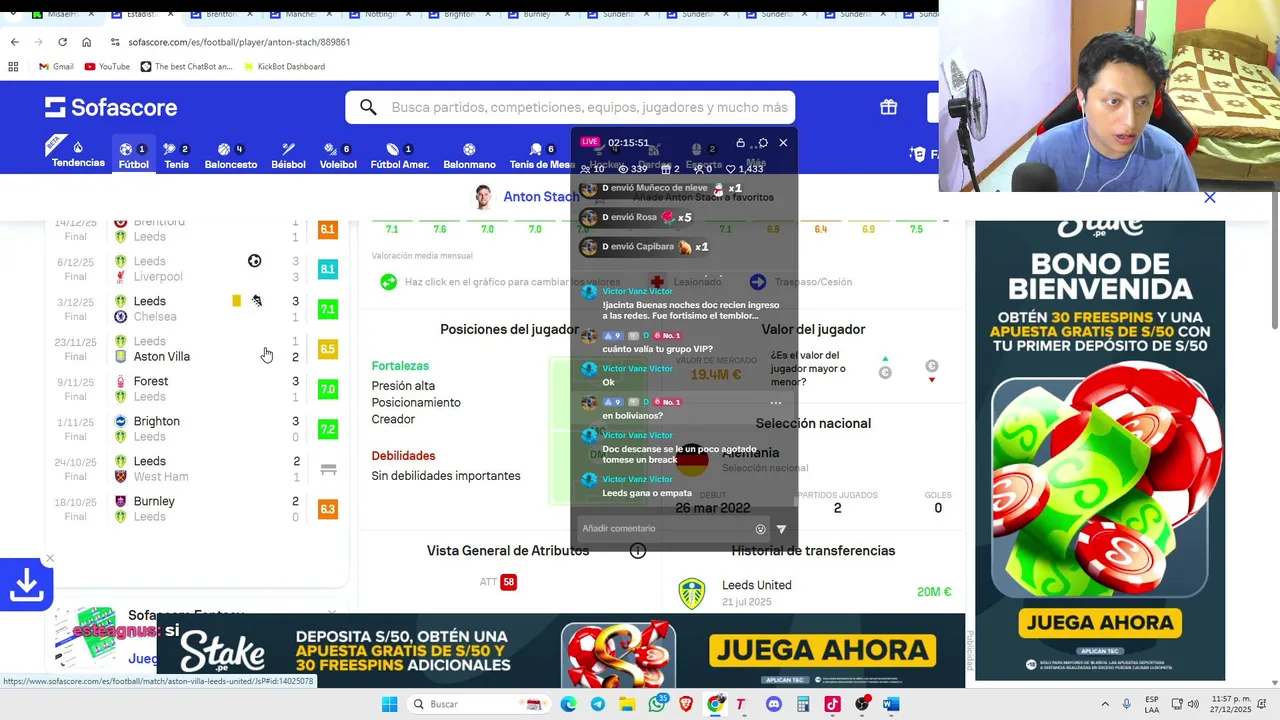Click the search magnifier icon
Screen dimensions: 1280x720
368,107
